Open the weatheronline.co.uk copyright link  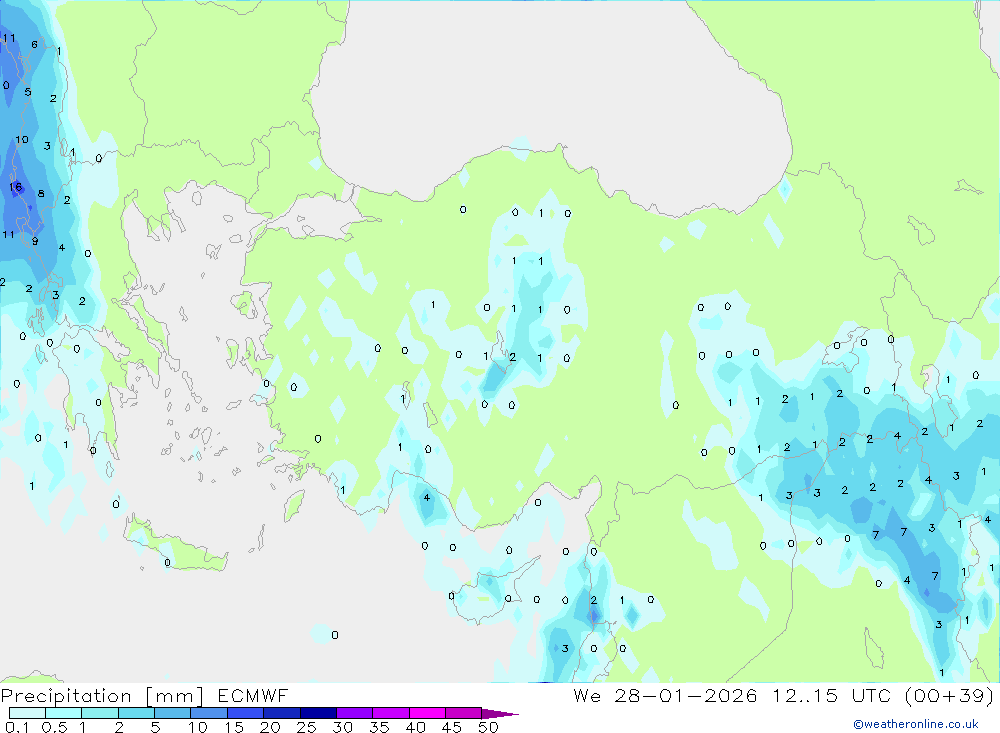(x=916, y=724)
